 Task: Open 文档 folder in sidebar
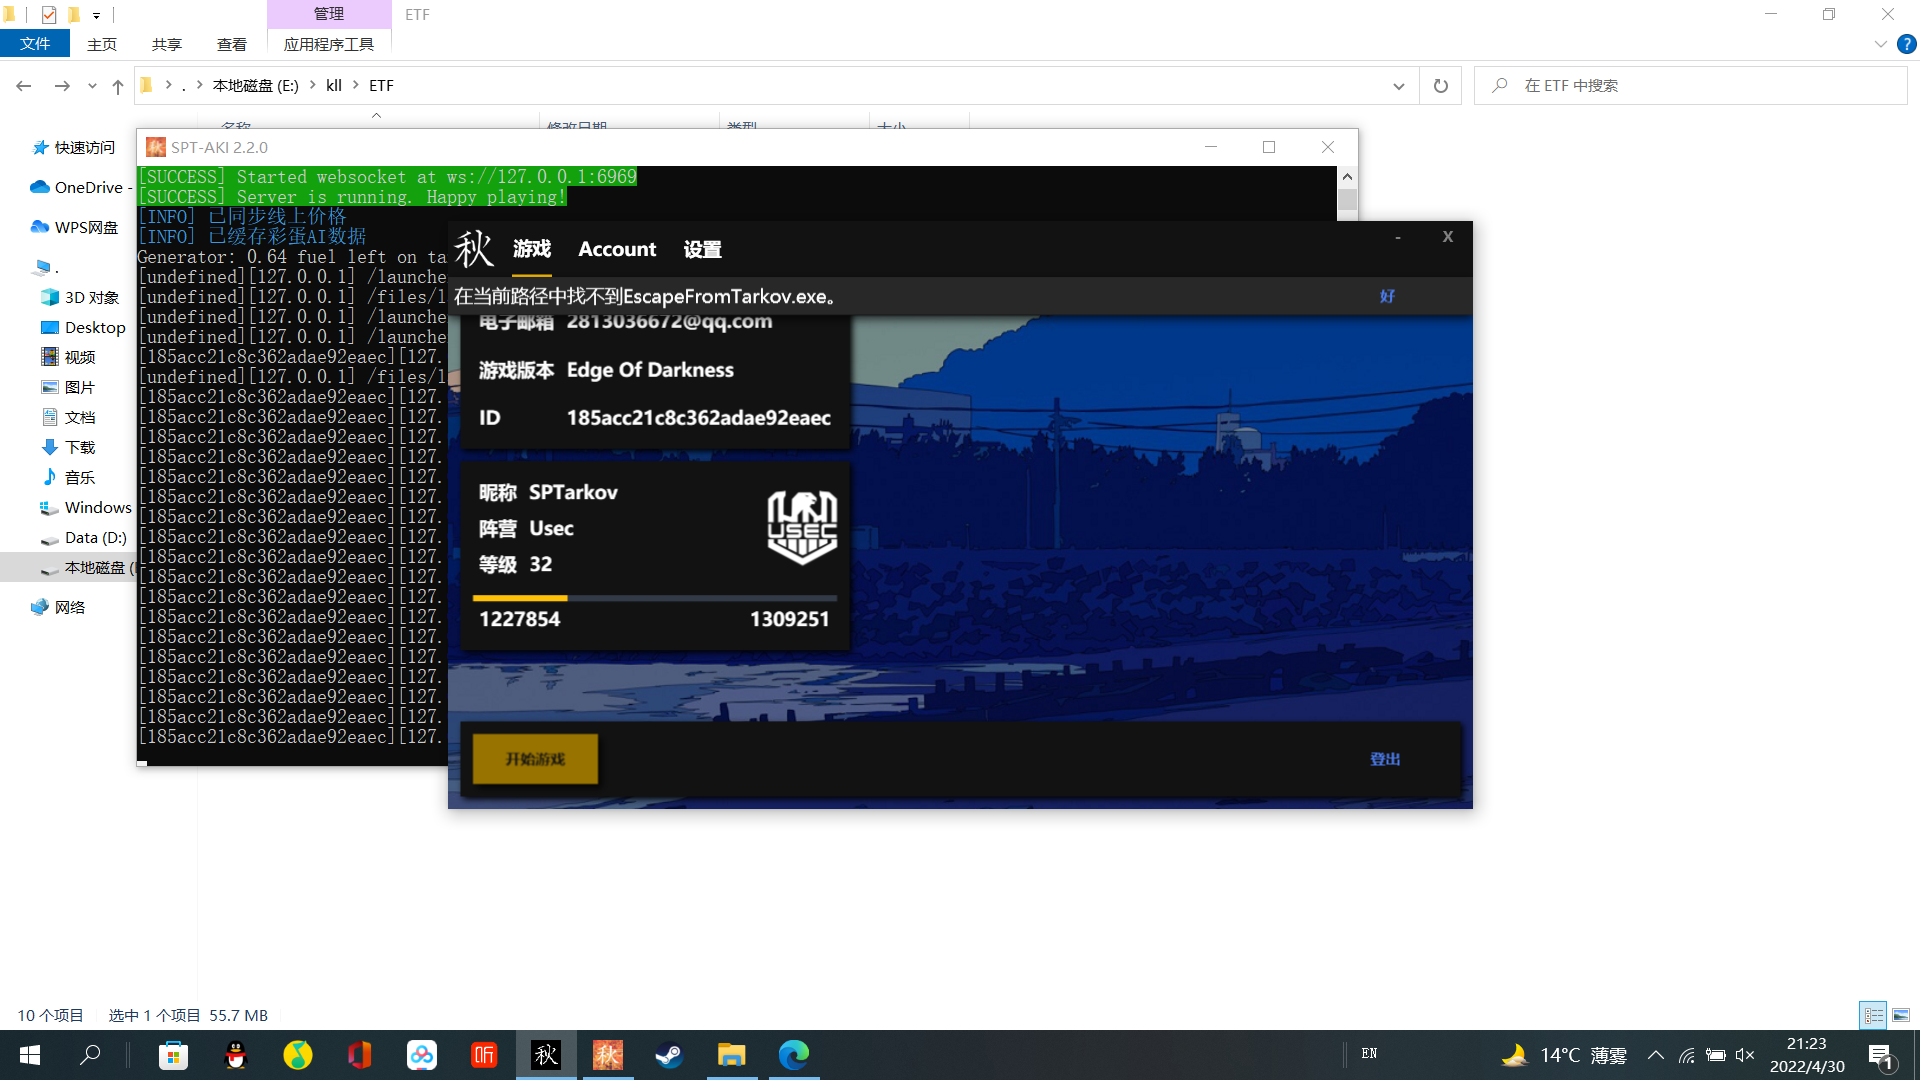pyautogui.click(x=69, y=418)
